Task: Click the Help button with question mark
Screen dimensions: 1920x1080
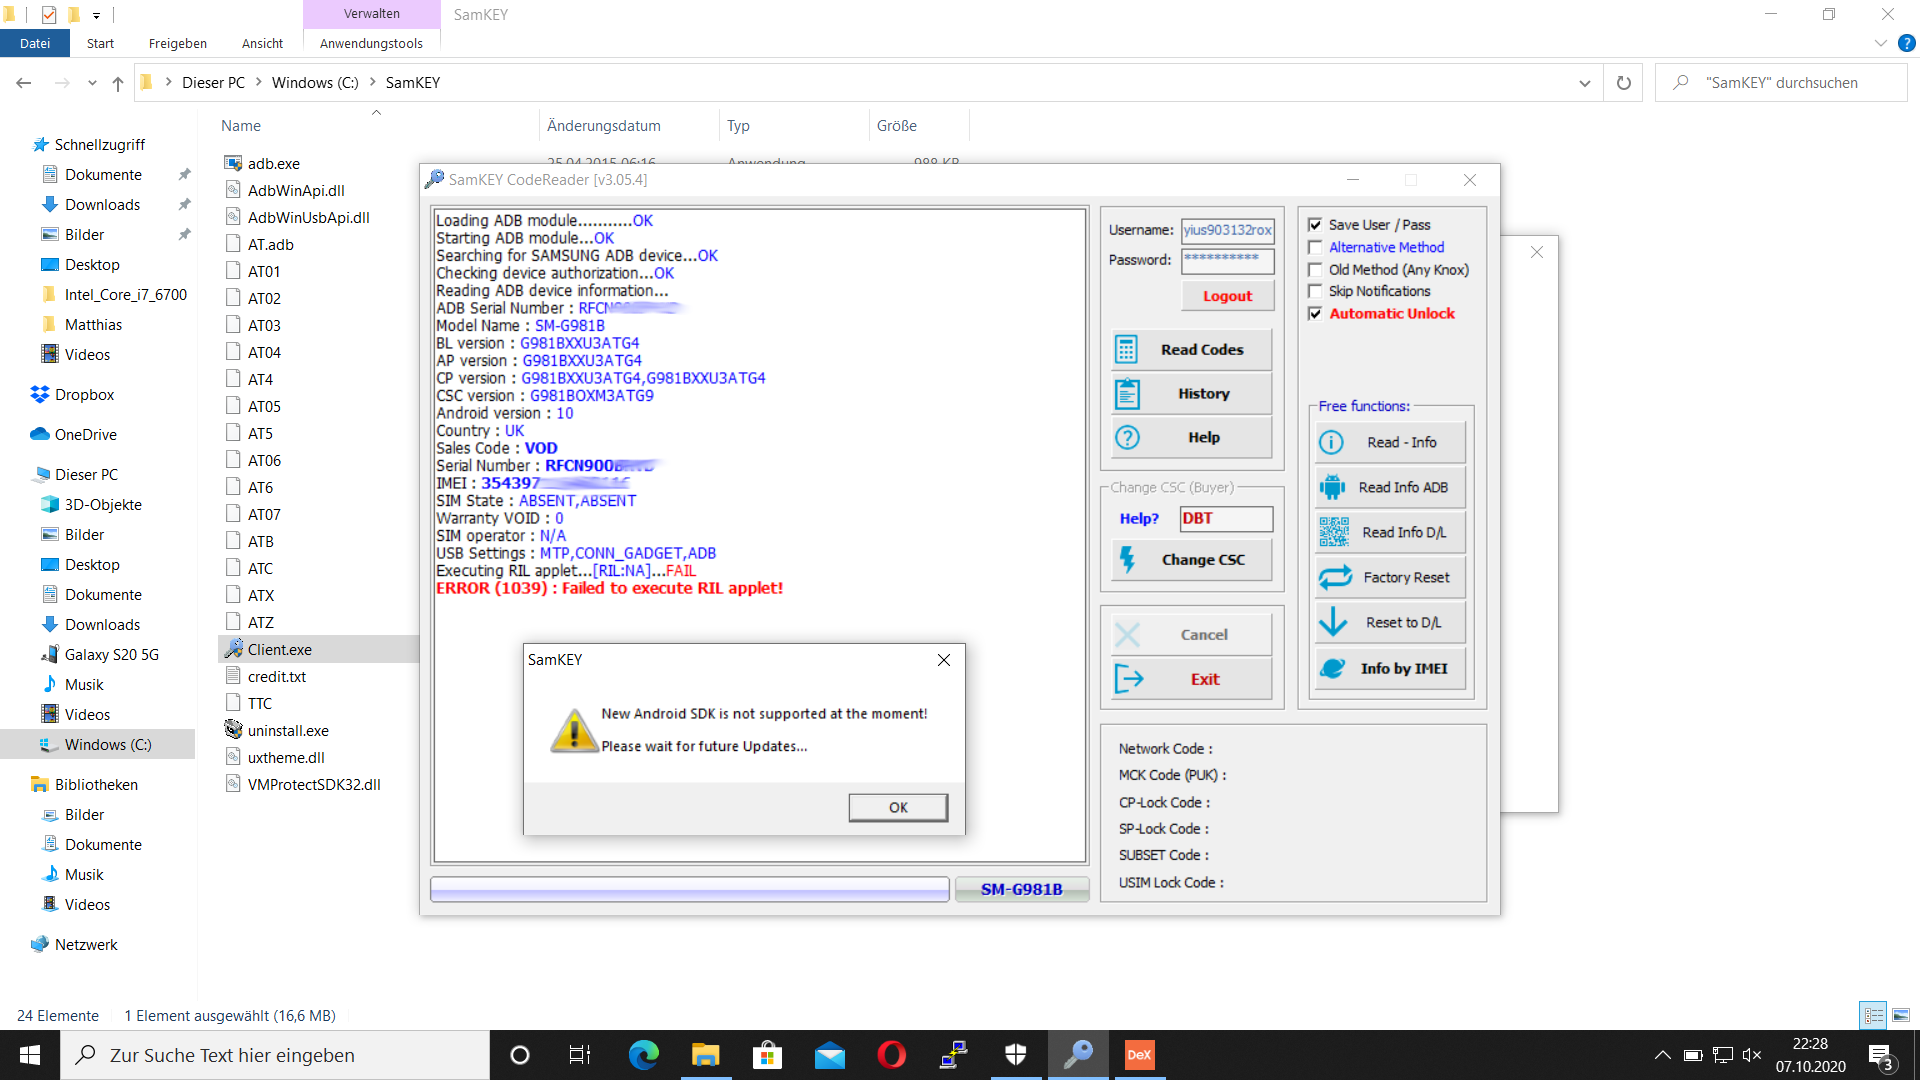Action: coord(1191,438)
